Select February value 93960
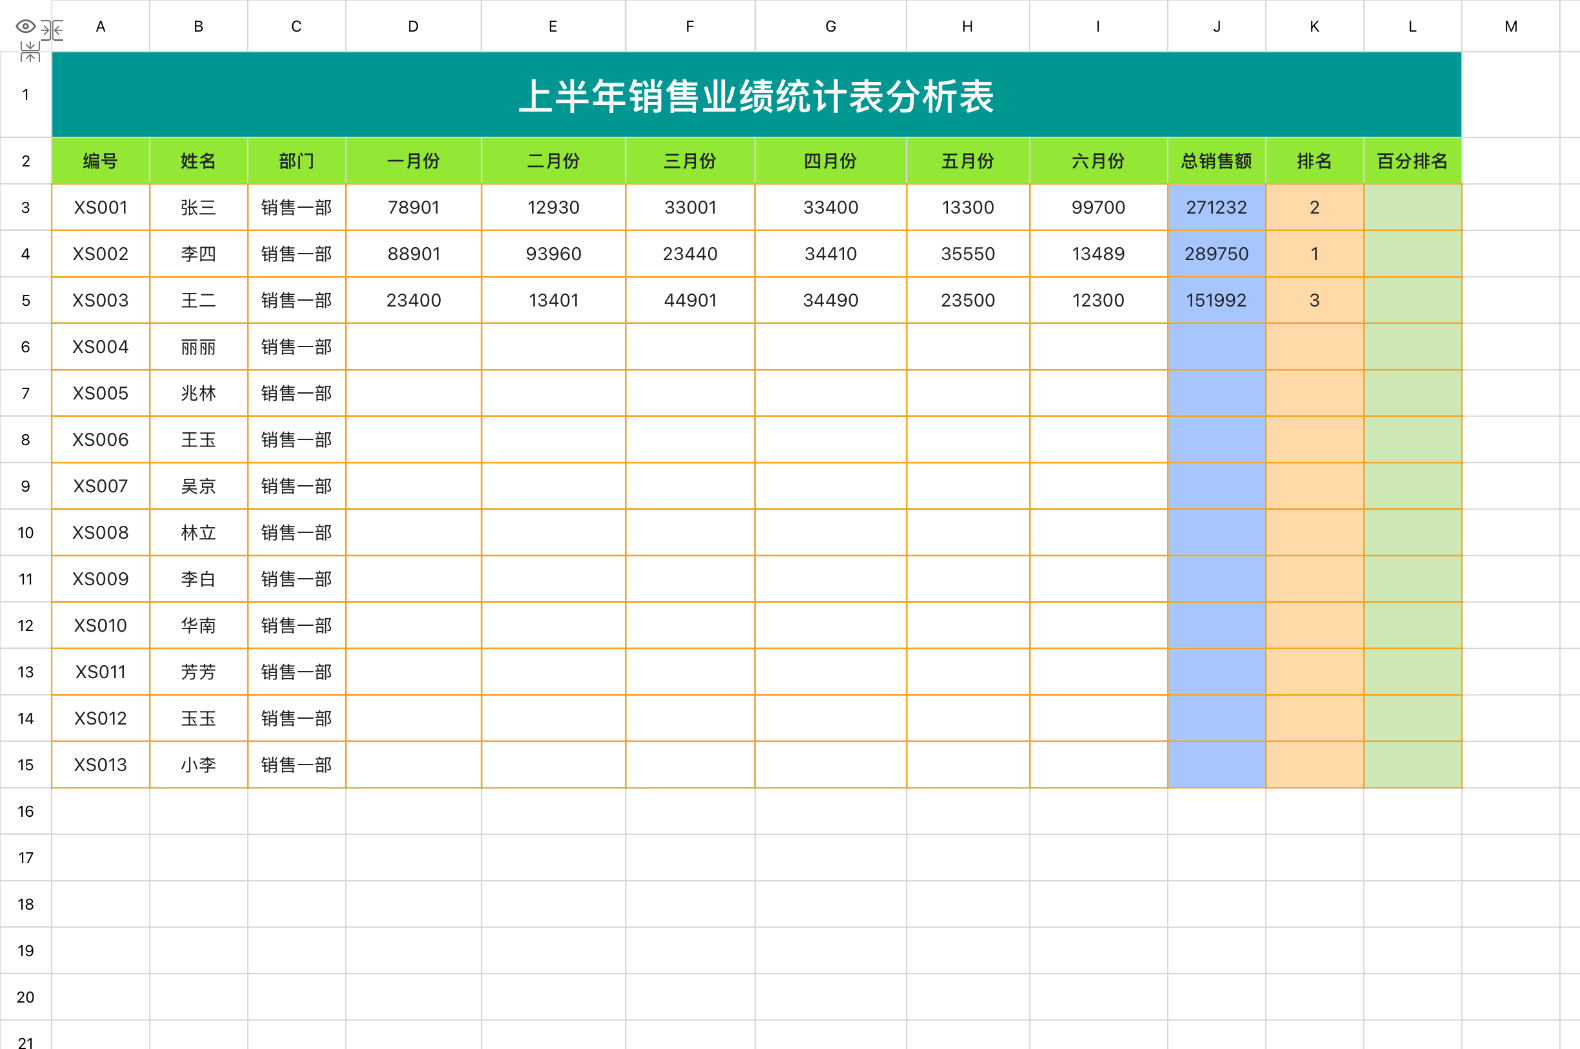1580x1049 pixels. [553, 254]
